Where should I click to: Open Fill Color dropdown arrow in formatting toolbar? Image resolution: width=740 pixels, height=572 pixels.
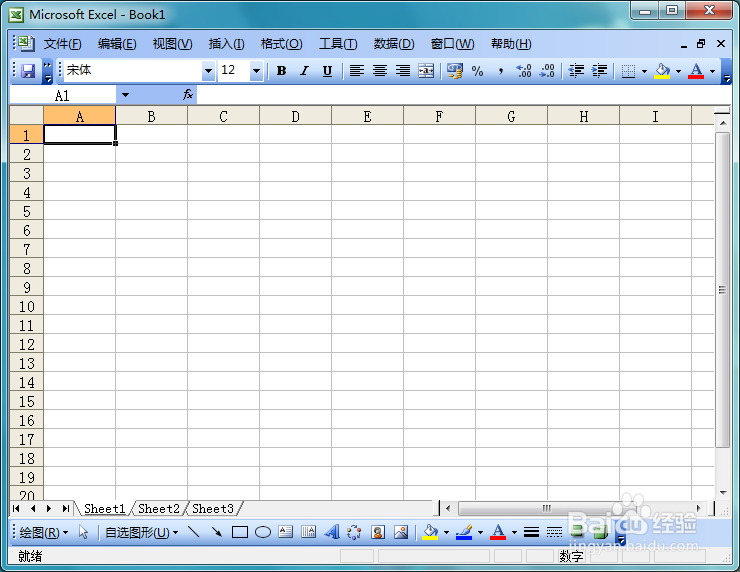[x=678, y=71]
